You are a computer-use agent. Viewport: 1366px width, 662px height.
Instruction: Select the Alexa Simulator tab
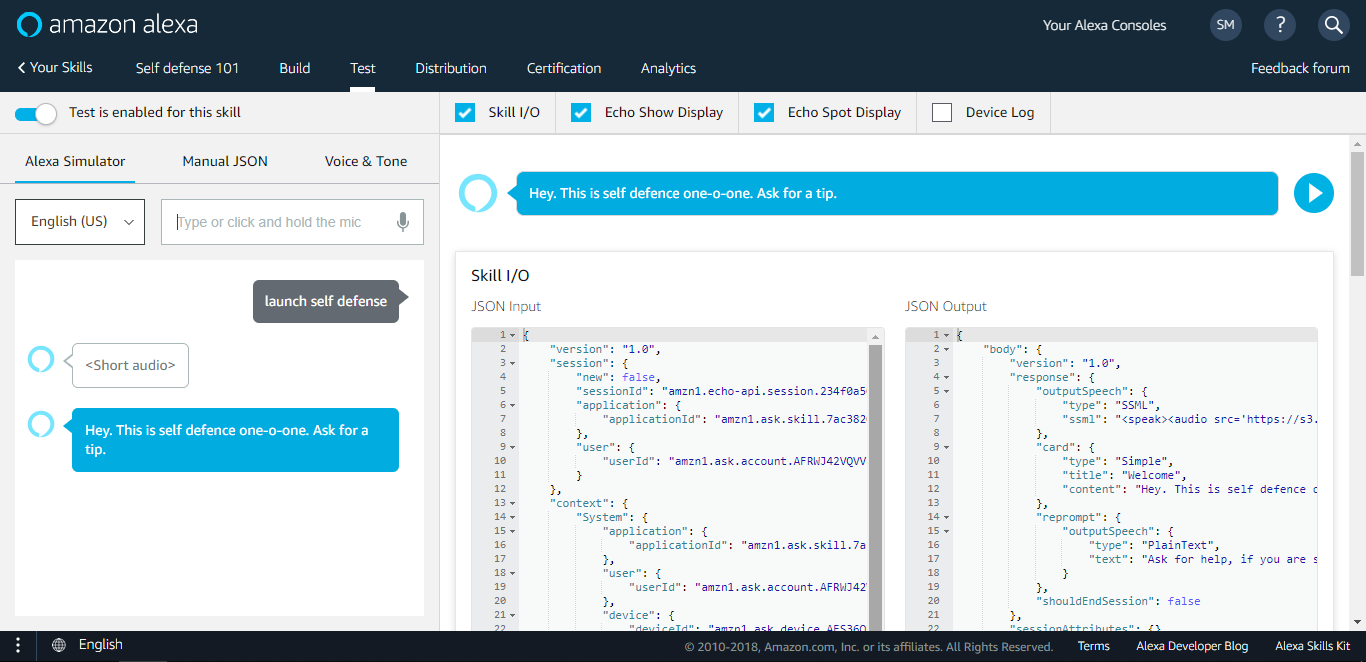(x=75, y=161)
